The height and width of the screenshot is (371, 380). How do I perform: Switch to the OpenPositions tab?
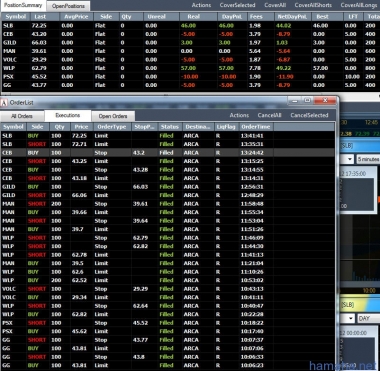tap(68, 6)
